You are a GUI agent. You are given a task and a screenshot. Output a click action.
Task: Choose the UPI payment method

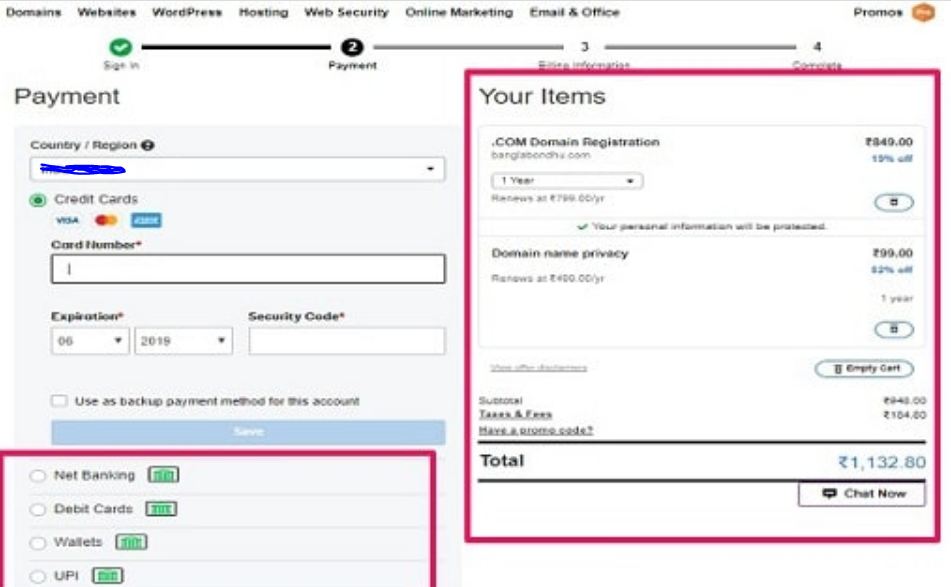38,576
